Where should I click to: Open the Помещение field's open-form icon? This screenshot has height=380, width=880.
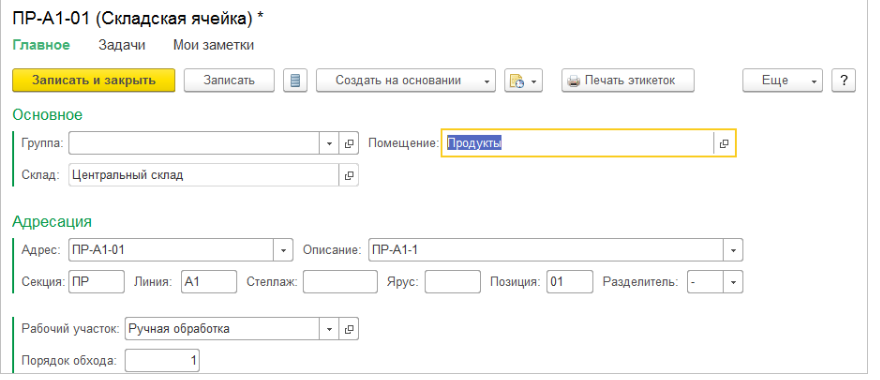(x=724, y=143)
